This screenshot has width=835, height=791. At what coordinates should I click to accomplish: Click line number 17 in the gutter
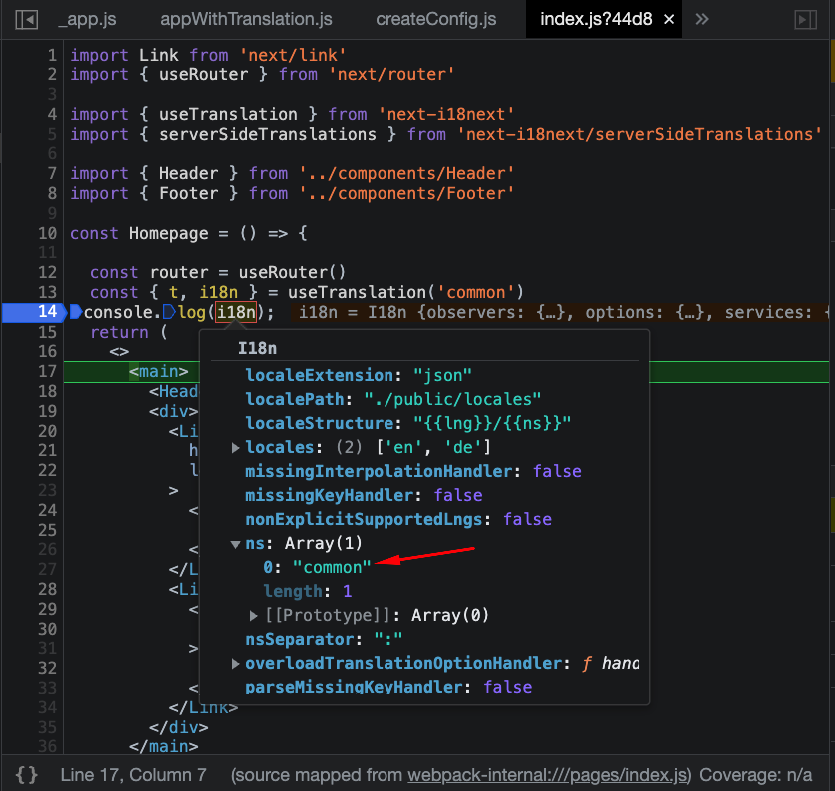(x=47, y=371)
